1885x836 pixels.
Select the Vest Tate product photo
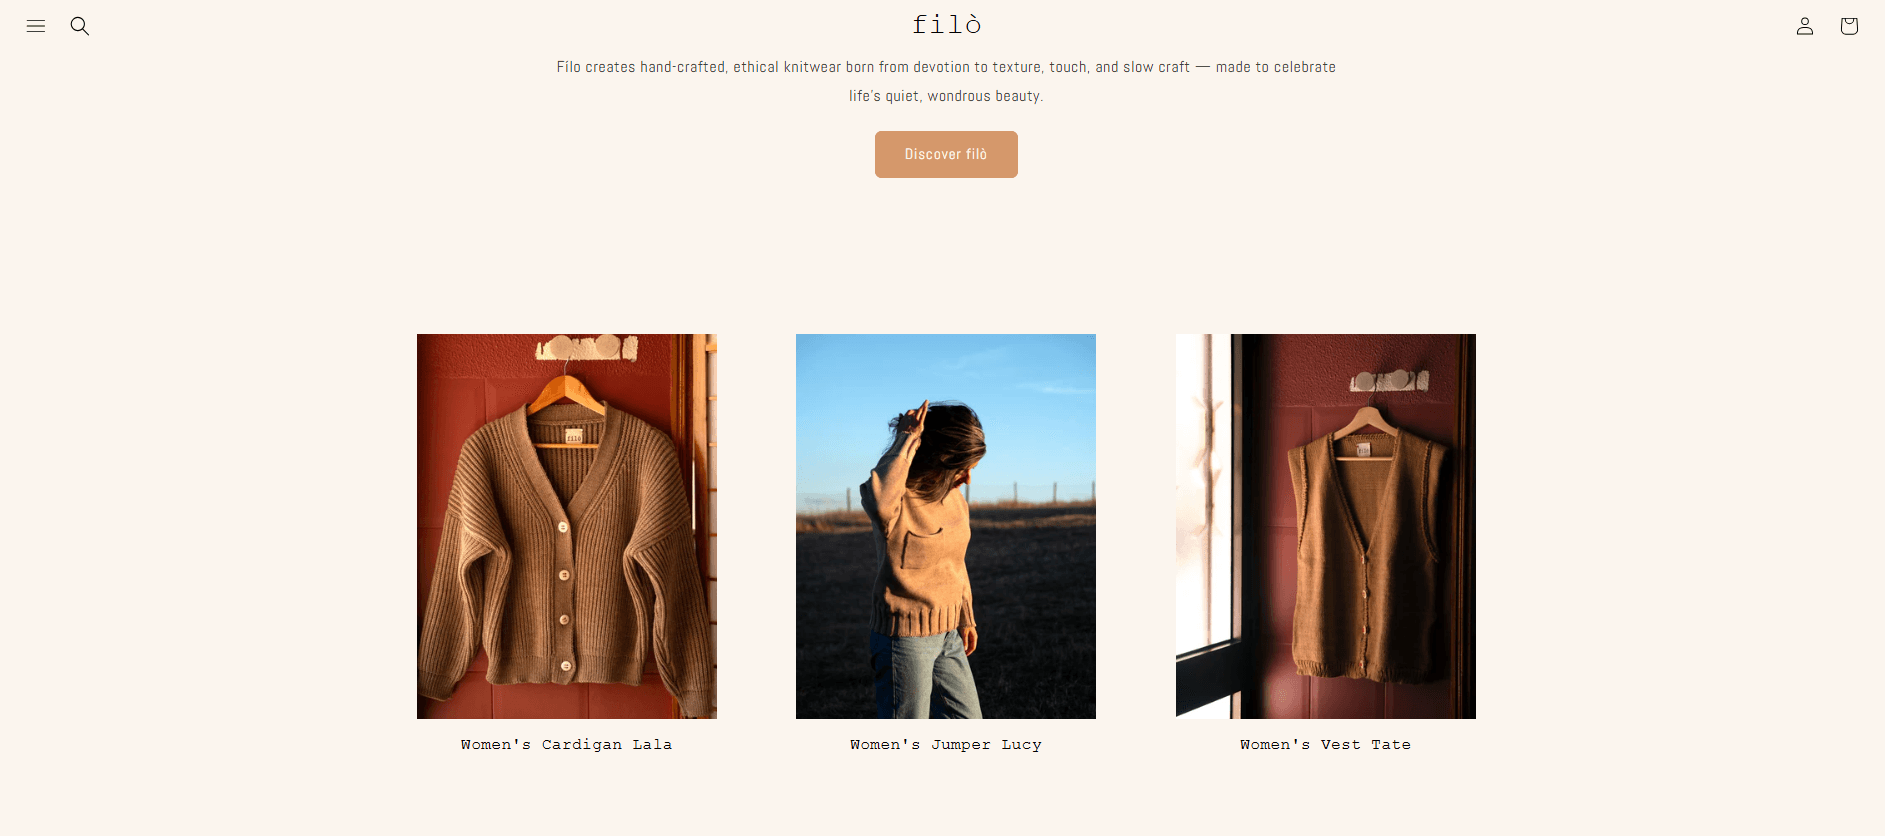(1326, 526)
